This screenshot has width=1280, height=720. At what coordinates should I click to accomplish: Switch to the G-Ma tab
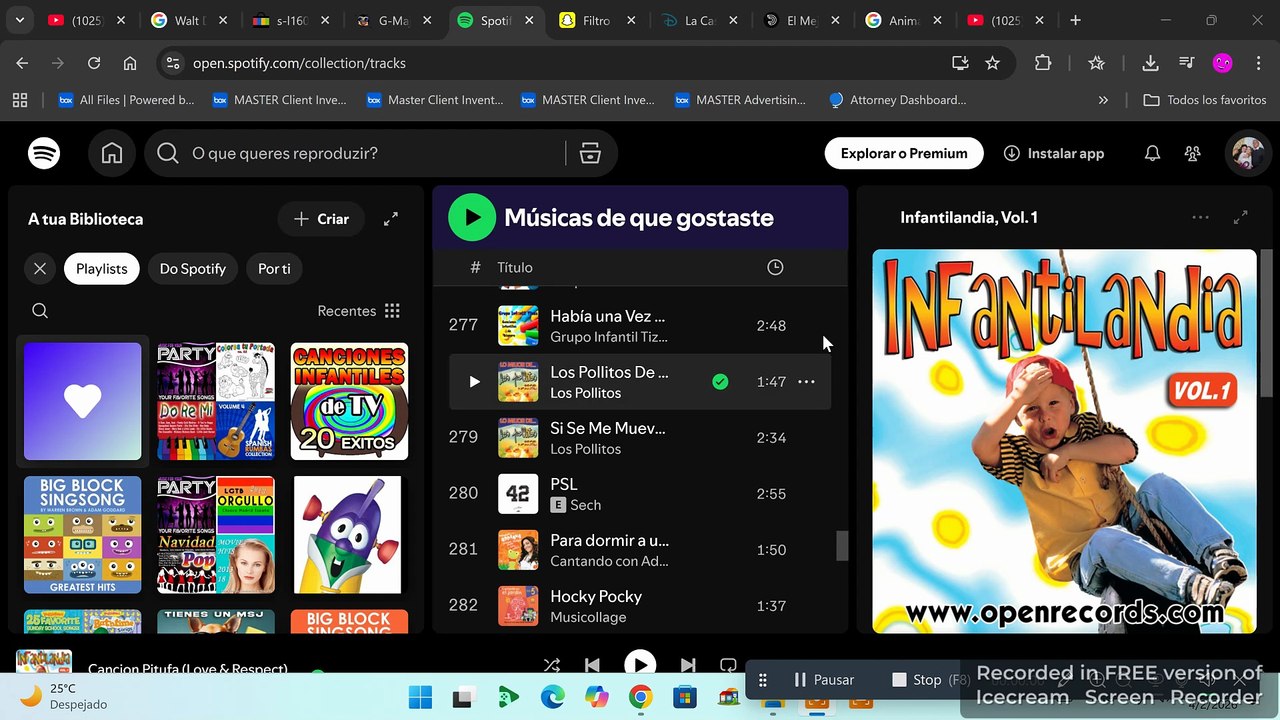pos(391,20)
